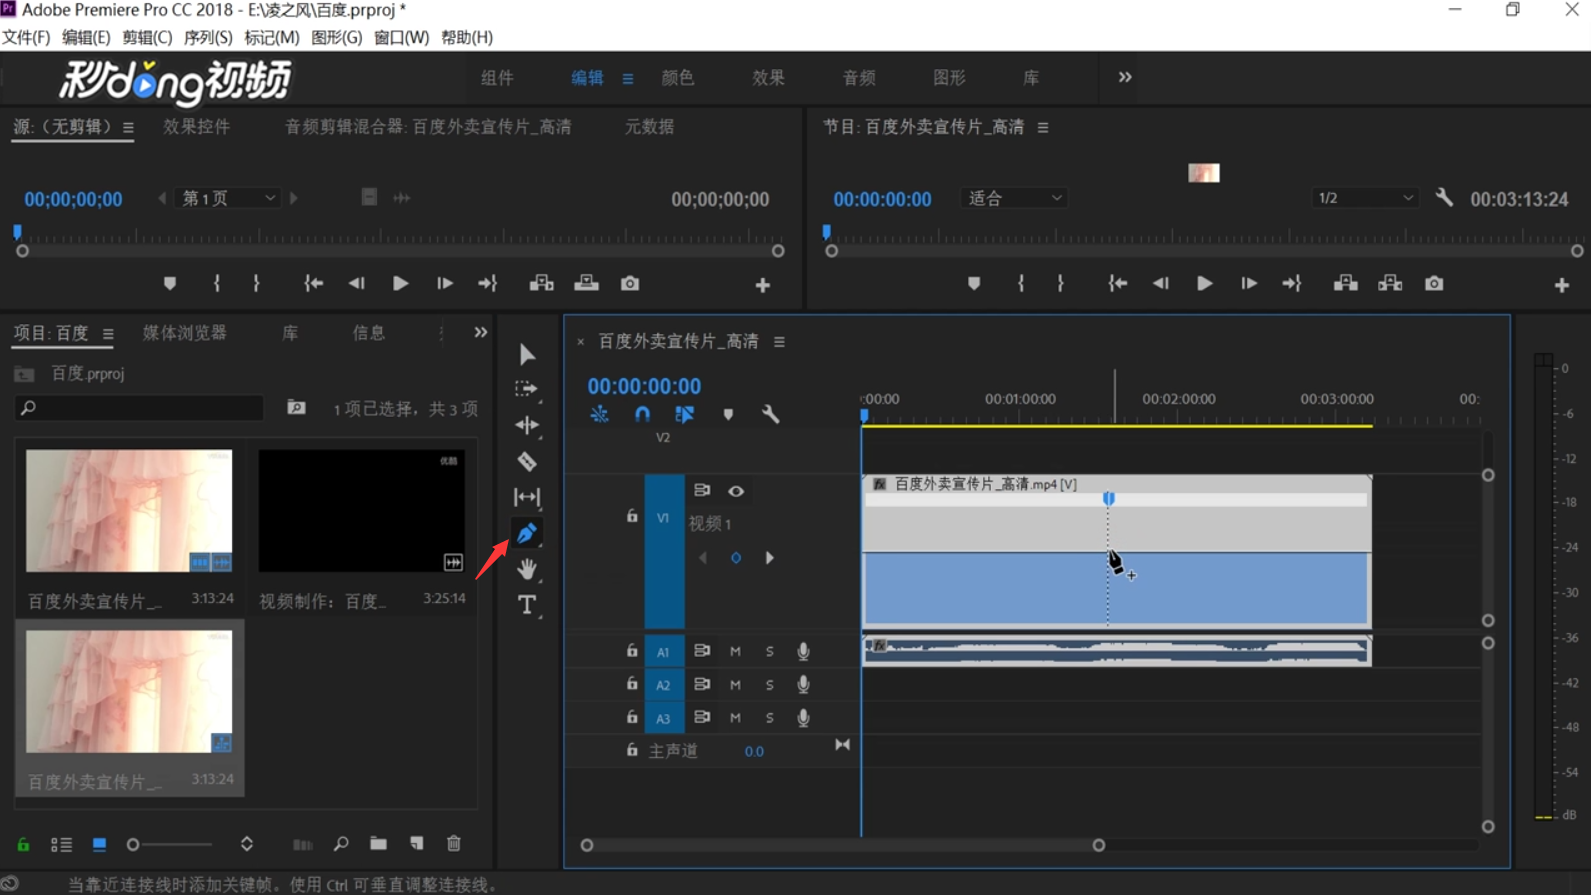Image resolution: width=1591 pixels, height=895 pixels.
Task: Add-remove keyframe on V1 track
Action: 736,558
